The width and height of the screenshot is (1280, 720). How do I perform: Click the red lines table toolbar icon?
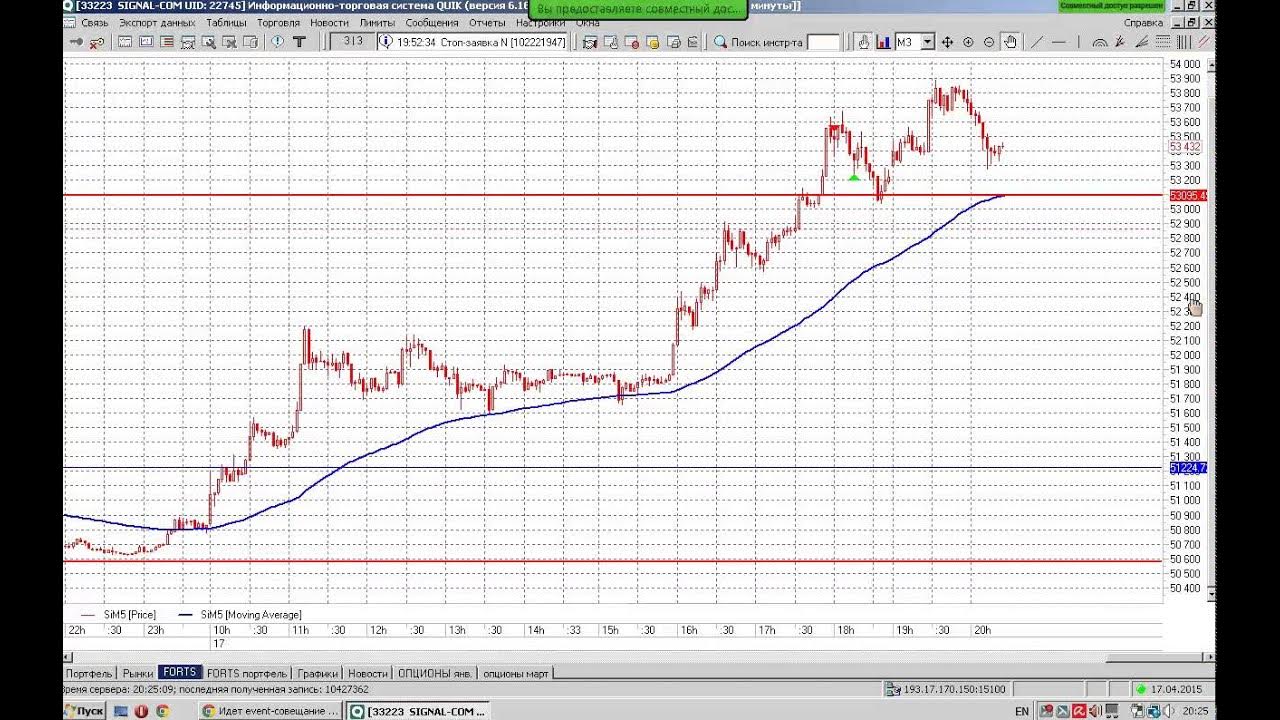[167, 42]
